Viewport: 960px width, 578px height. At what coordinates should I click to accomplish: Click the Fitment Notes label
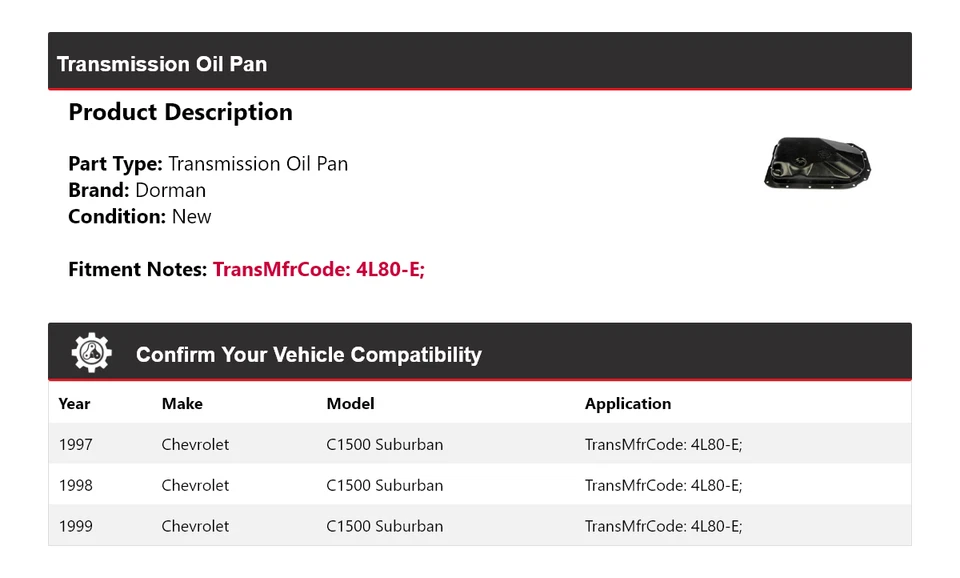[x=138, y=269]
